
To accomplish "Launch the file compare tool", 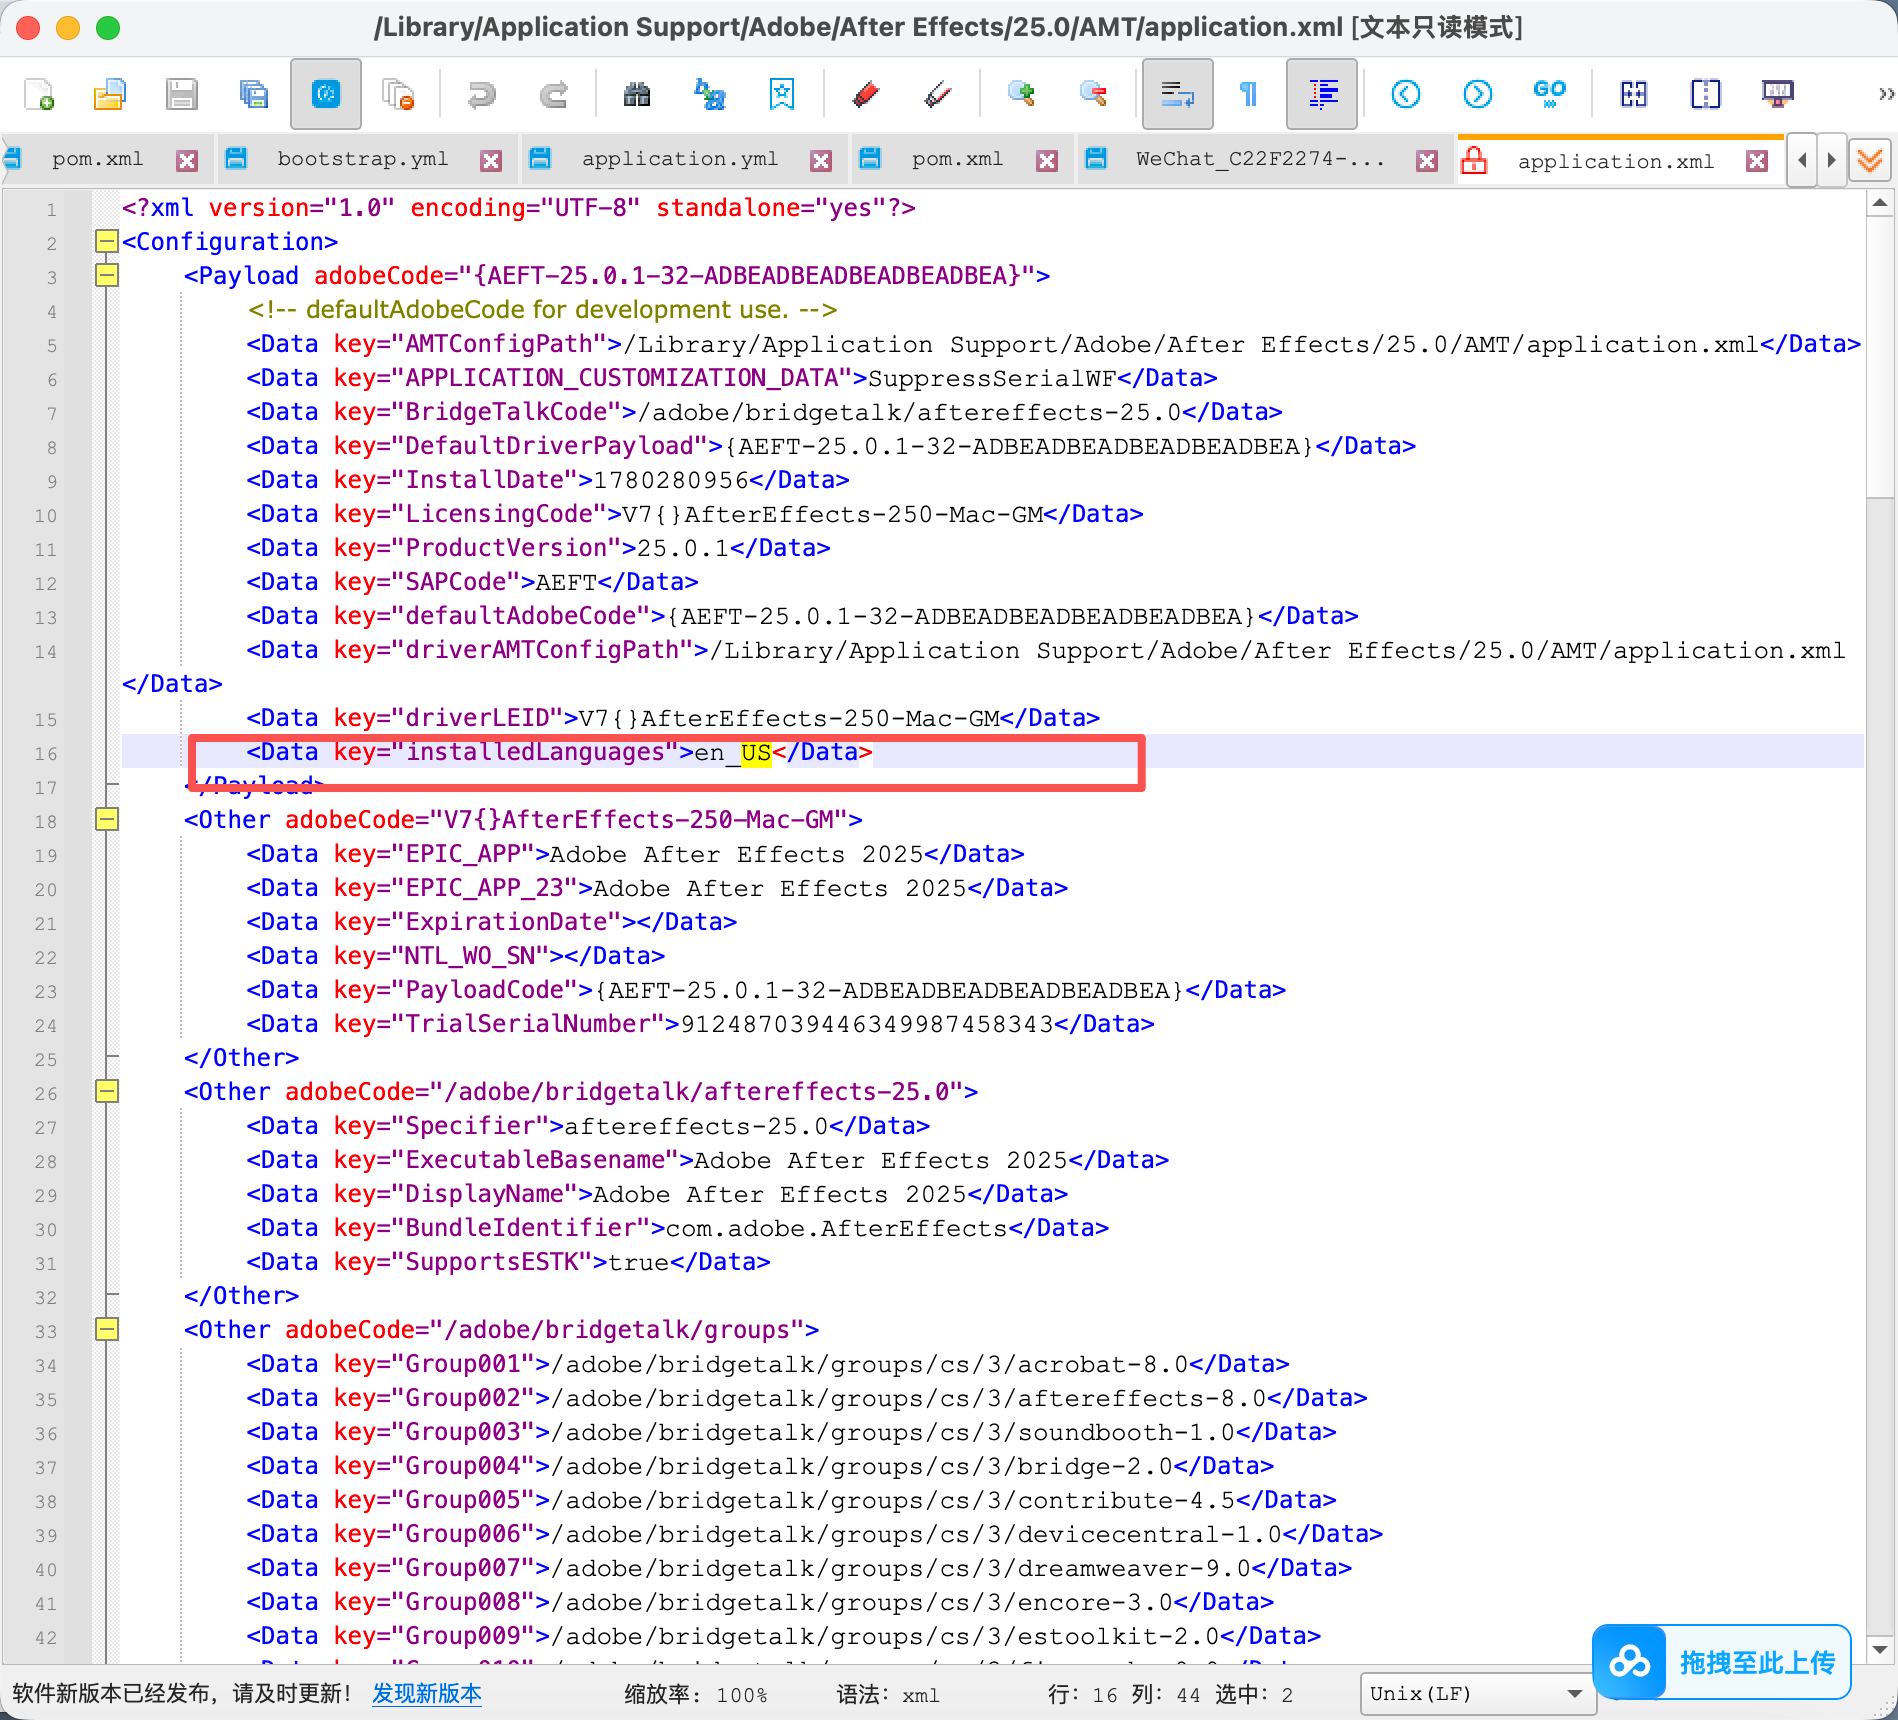I will click(x=1634, y=94).
